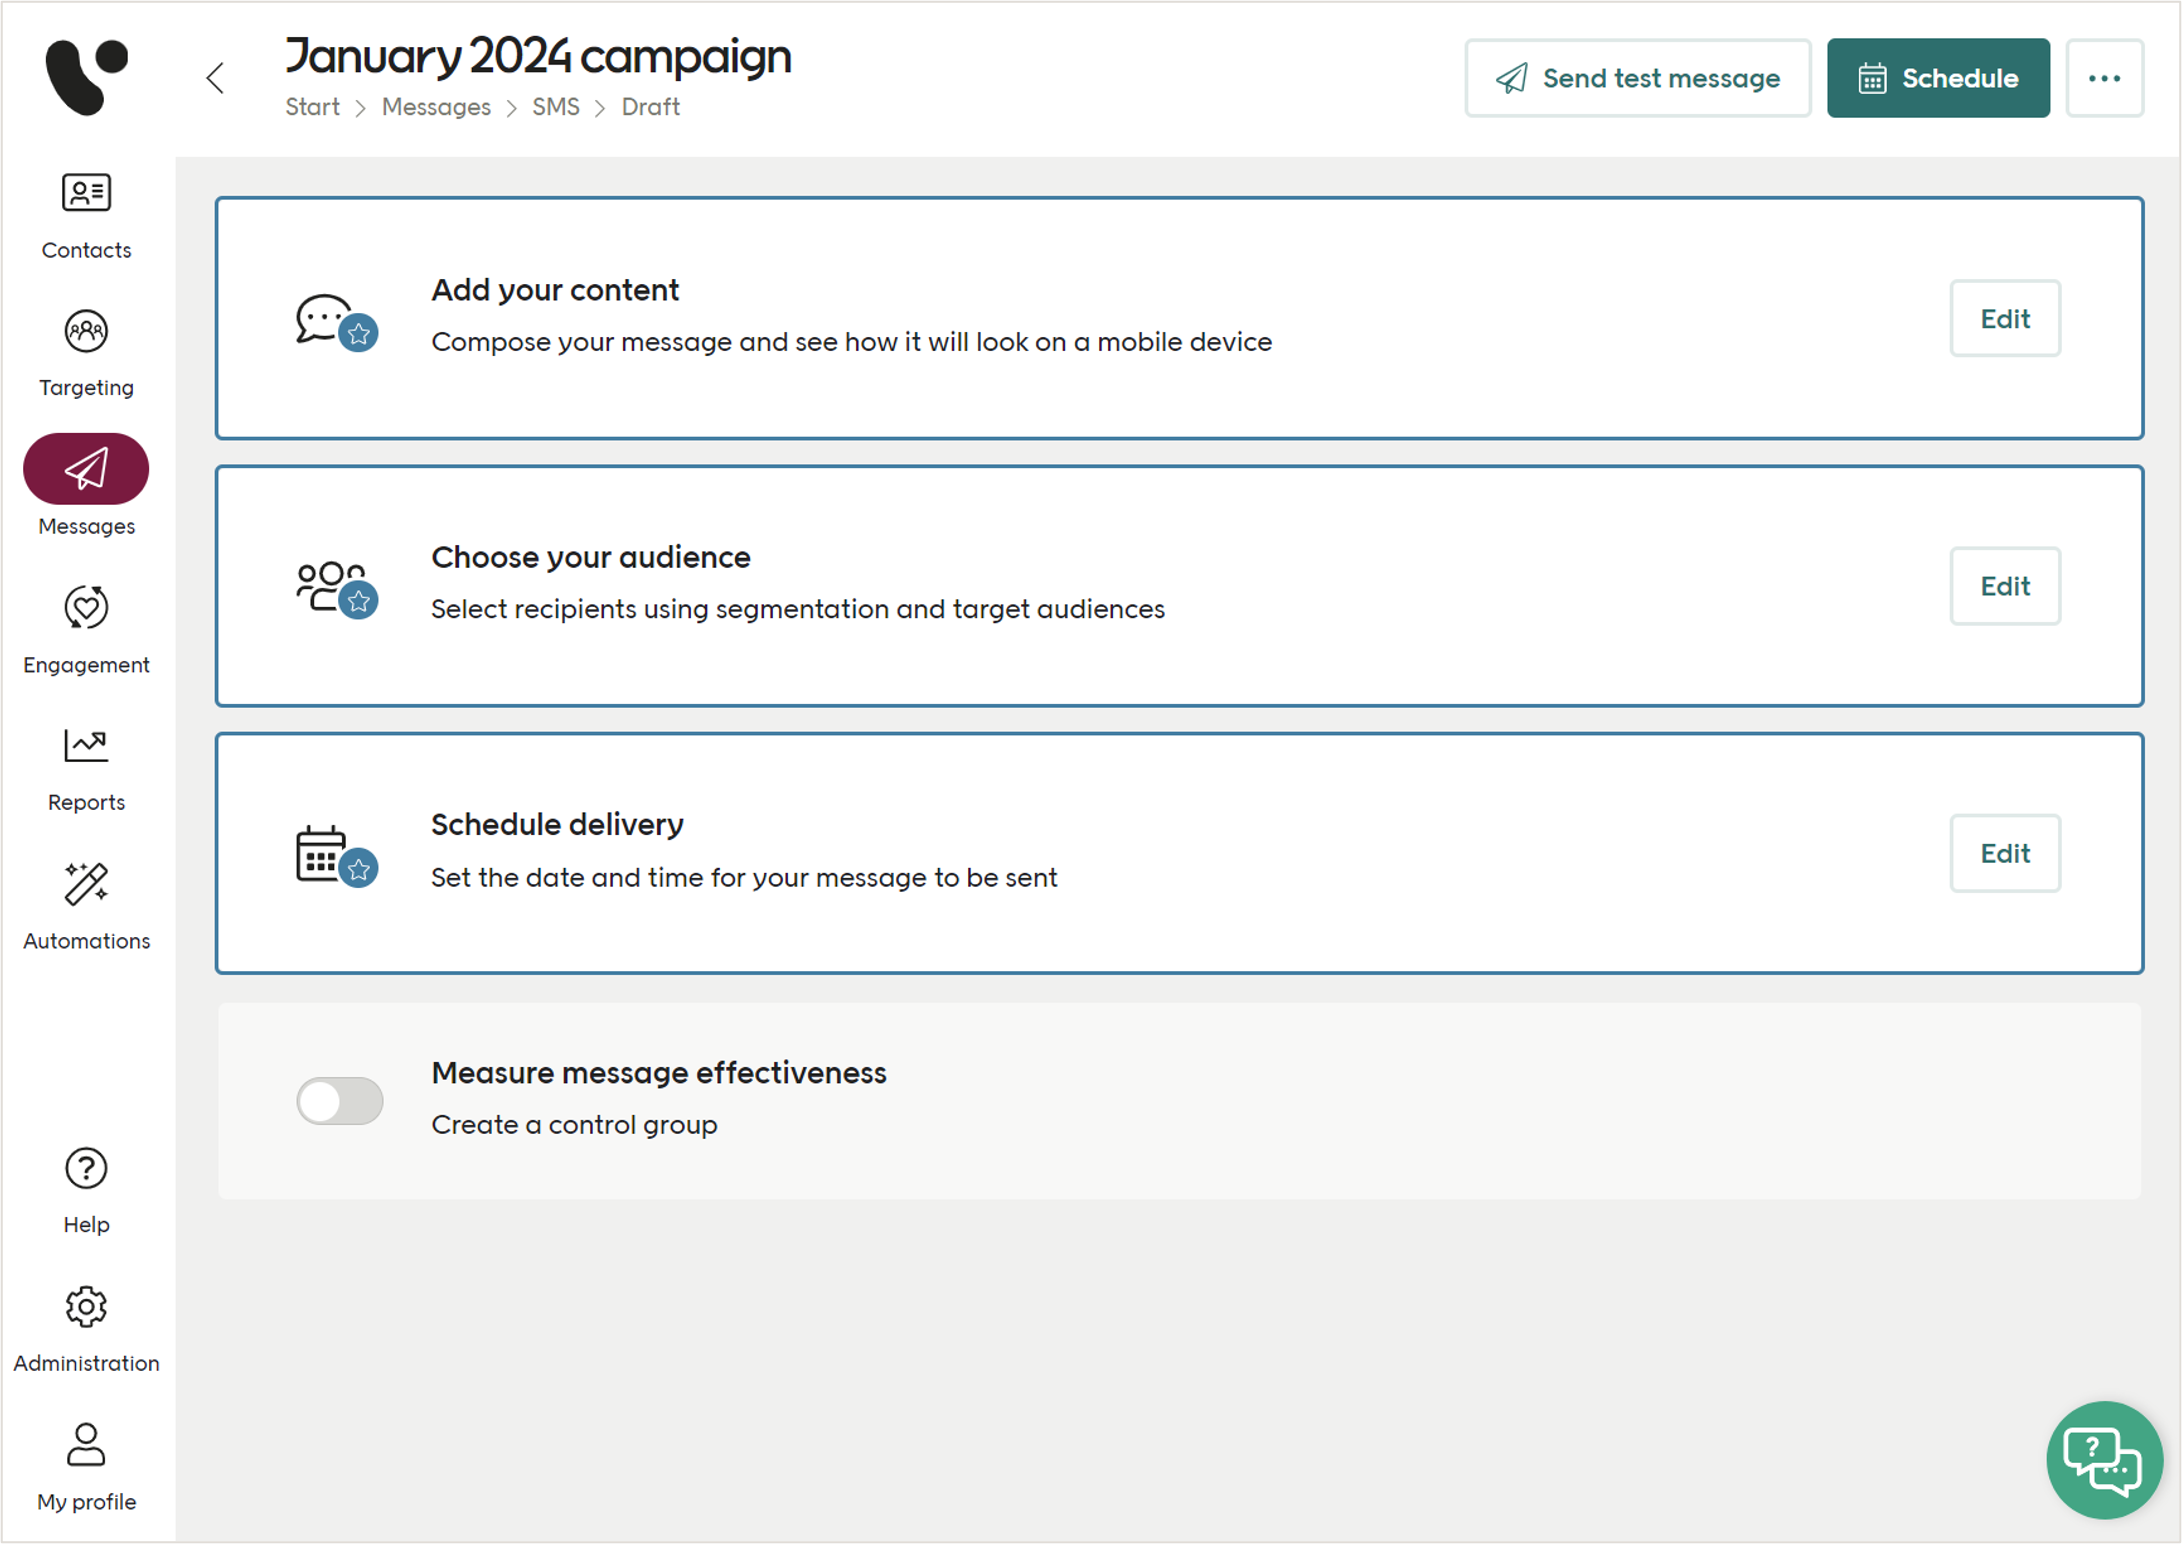Click the Messages breadcrumb link

(436, 107)
